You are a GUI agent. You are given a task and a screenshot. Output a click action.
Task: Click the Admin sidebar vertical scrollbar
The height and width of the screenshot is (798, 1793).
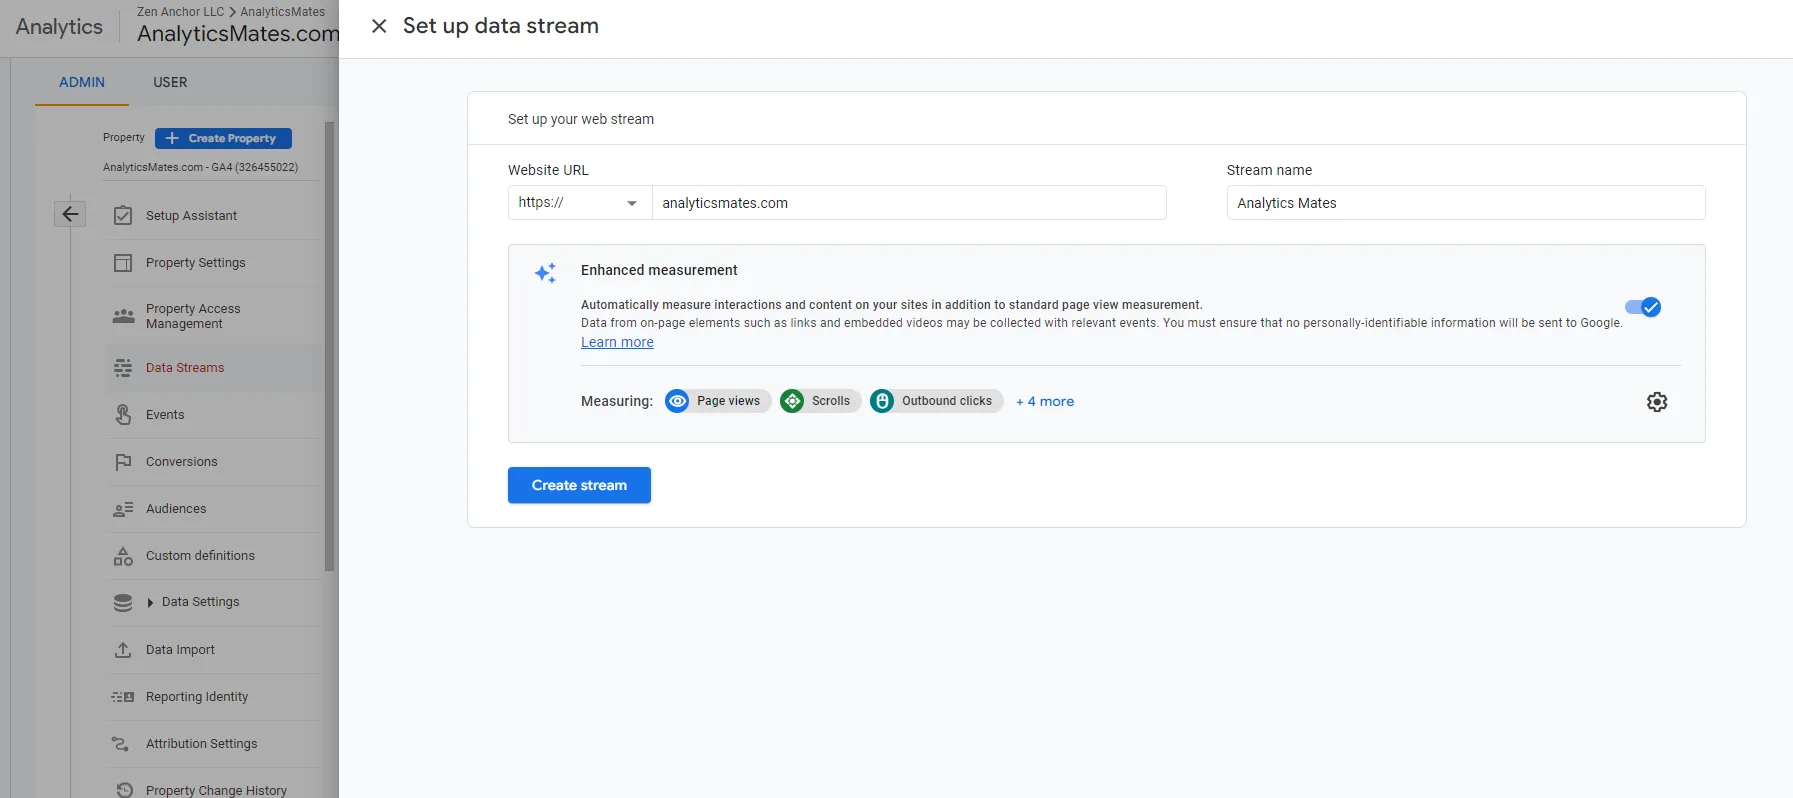(x=329, y=347)
